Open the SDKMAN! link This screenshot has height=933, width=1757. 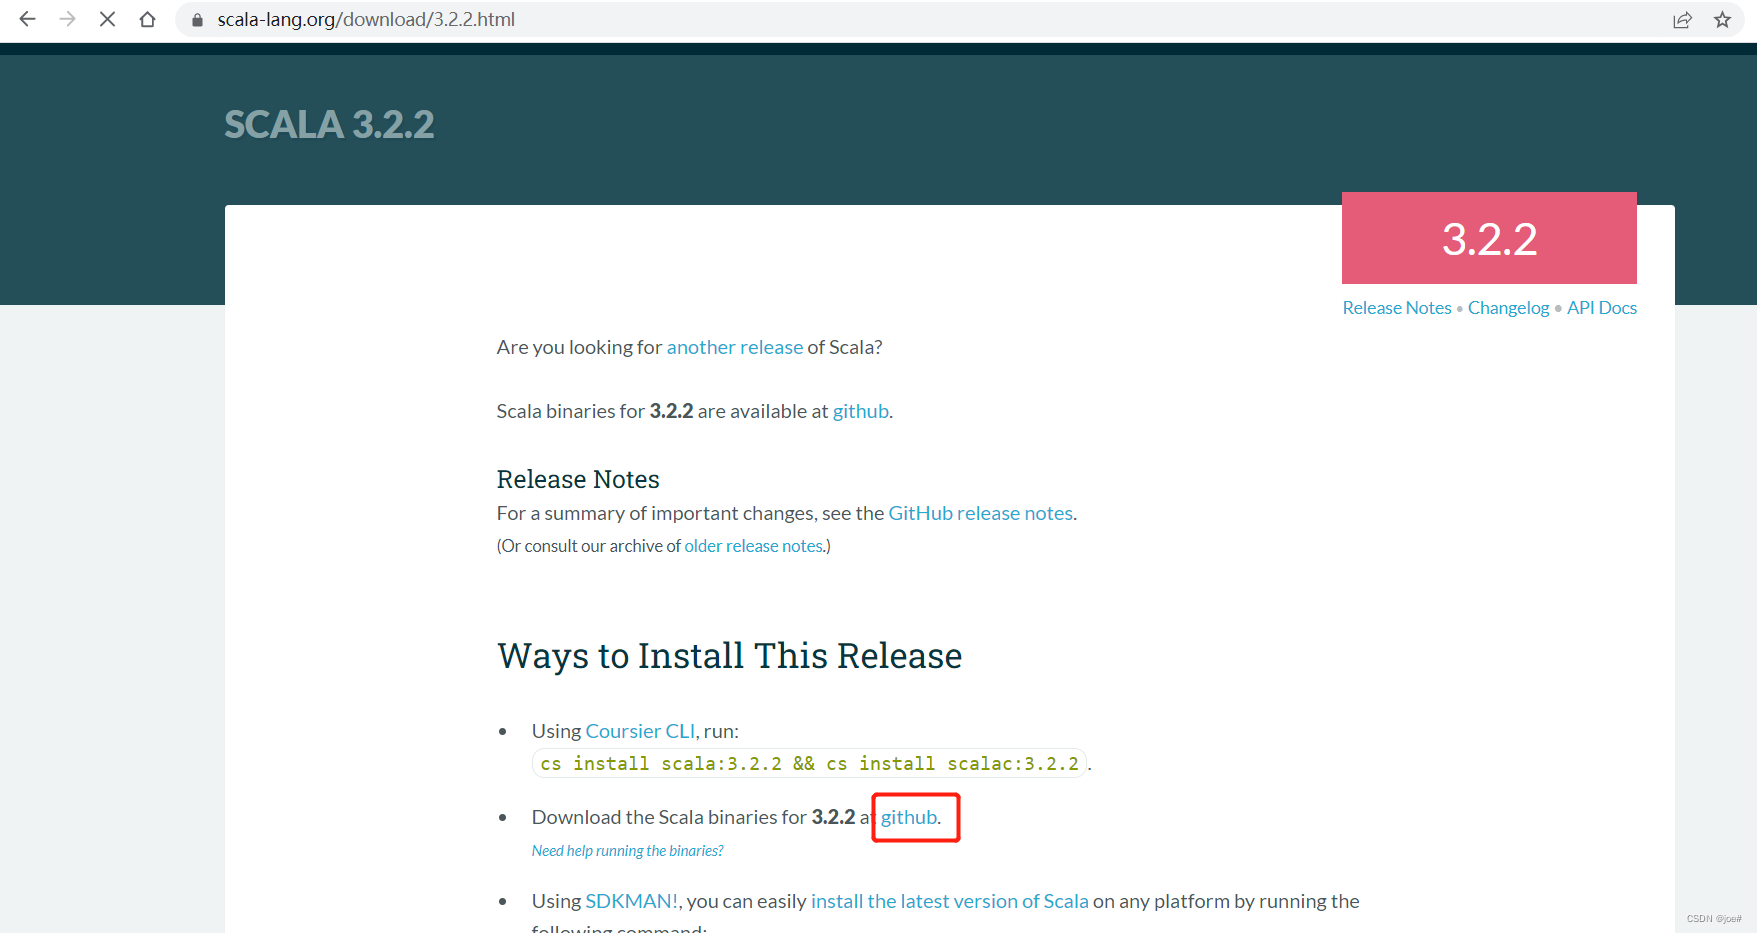tap(631, 901)
